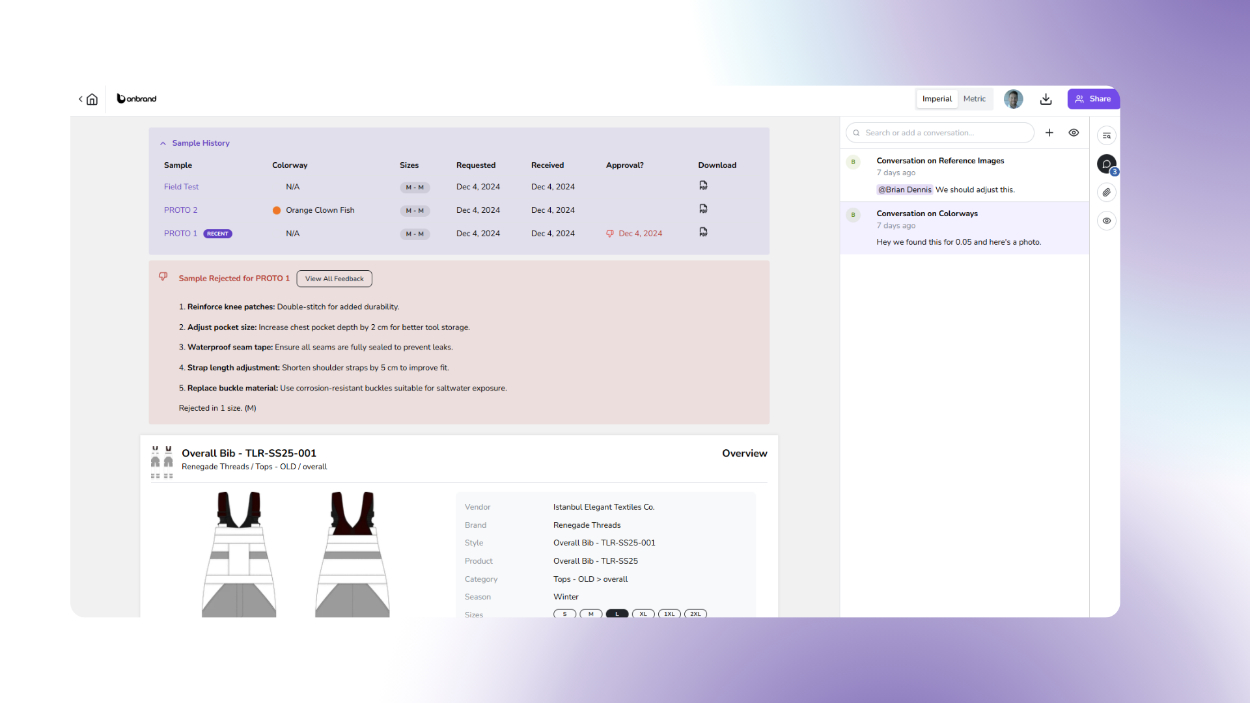Switch units to Metric
This screenshot has width=1250, height=703.
pos(974,99)
